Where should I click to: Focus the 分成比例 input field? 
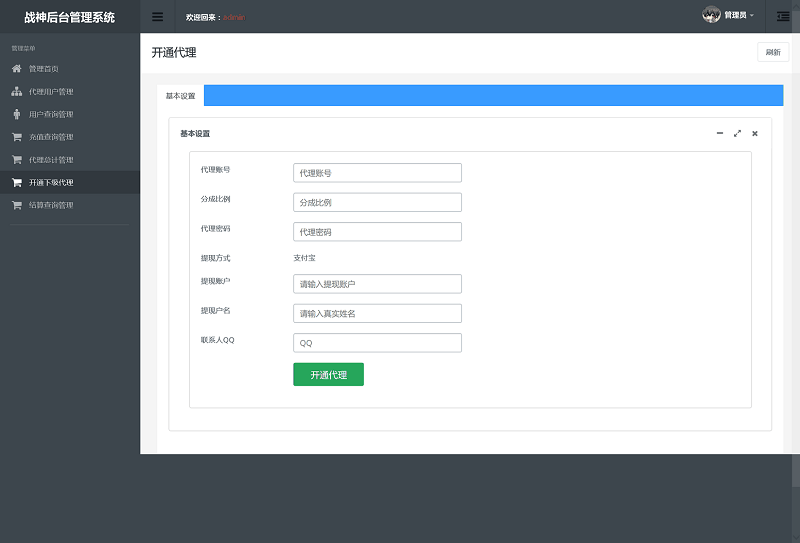coord(378,202)
